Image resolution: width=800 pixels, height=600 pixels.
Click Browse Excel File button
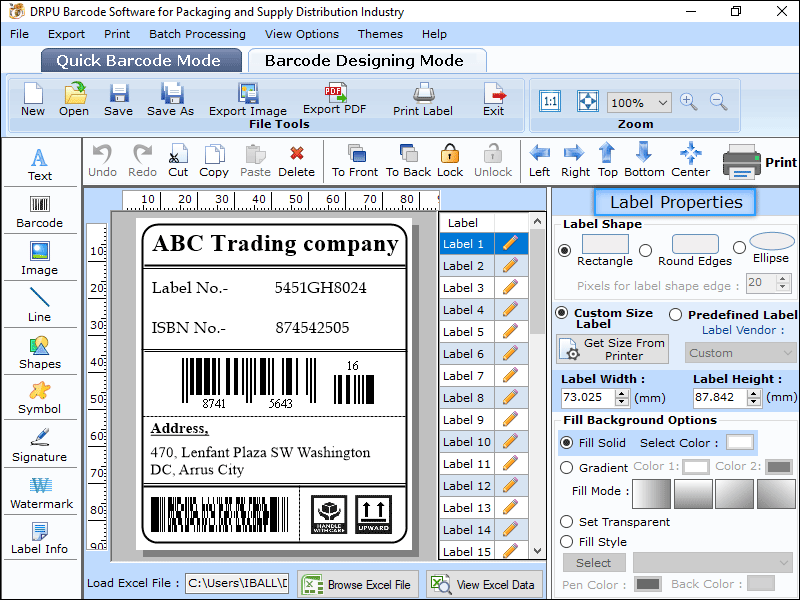[358, 585]
